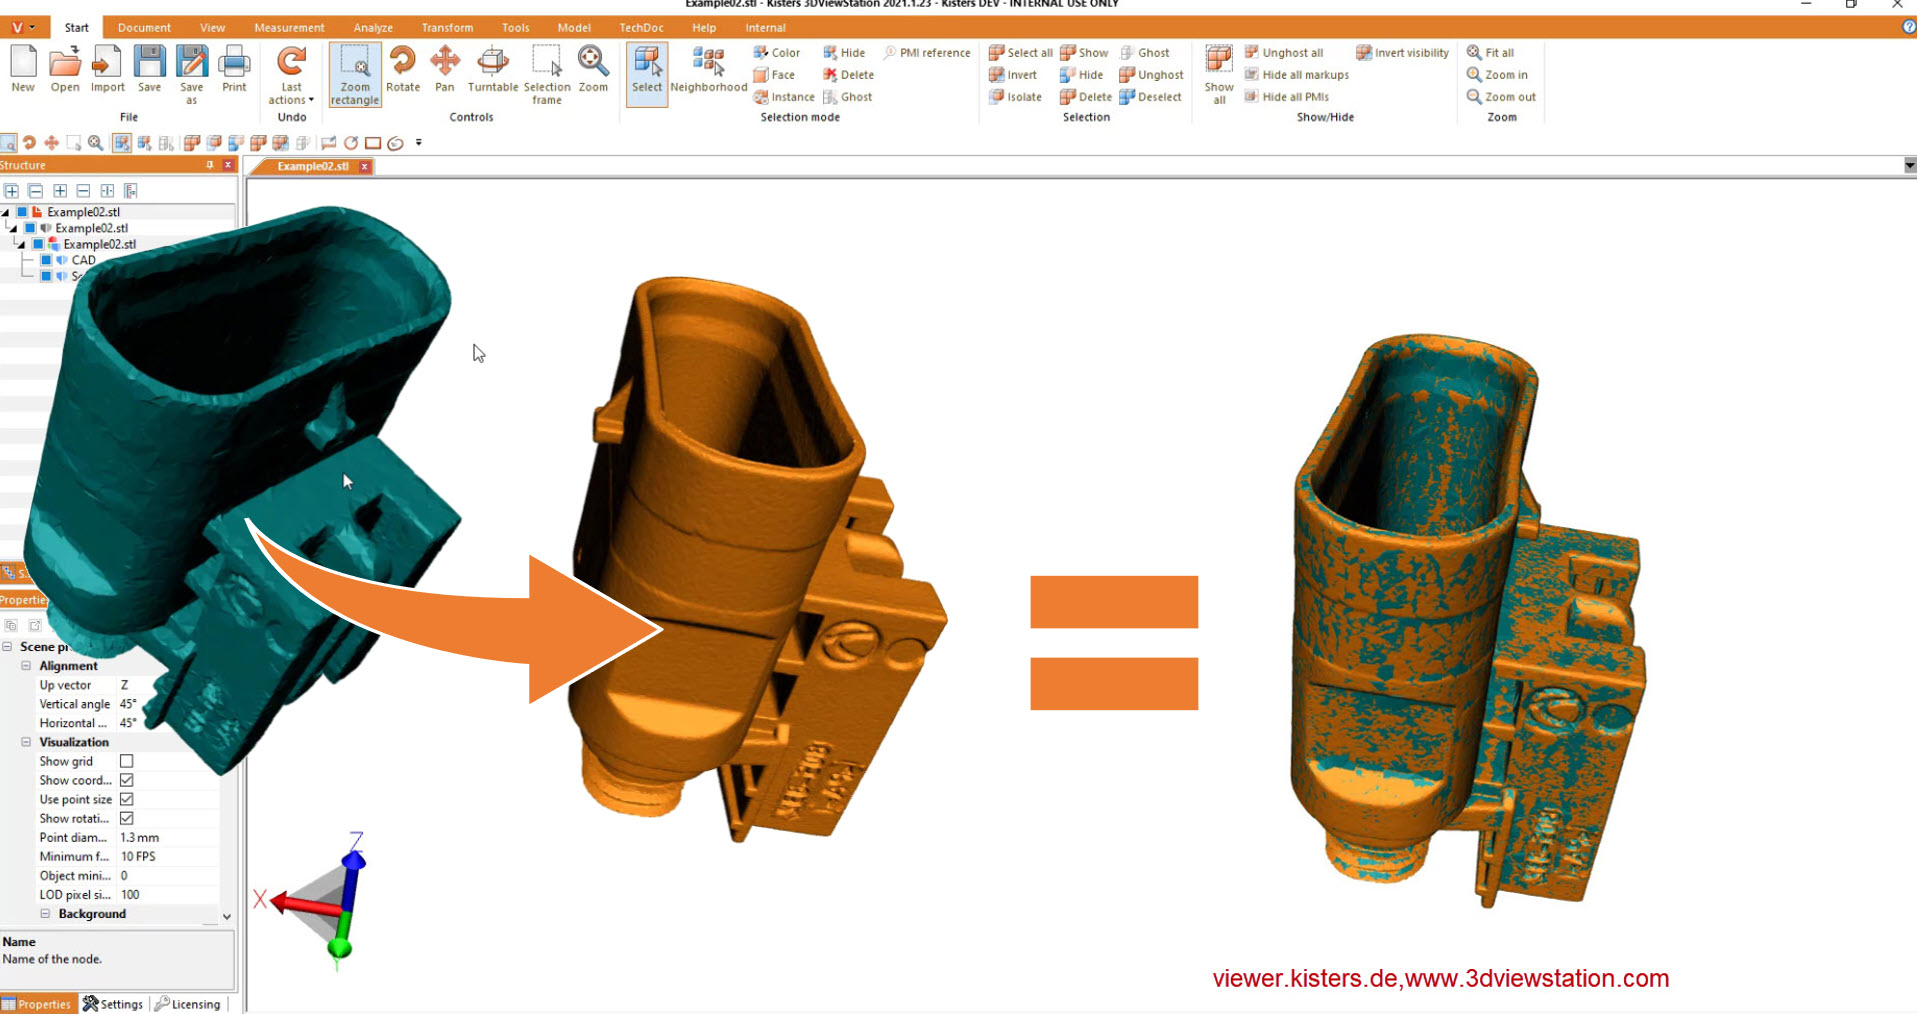Screen dimensions: 1917x1014
Task: Collapse the Visualization property group
Action: [26, 742]
